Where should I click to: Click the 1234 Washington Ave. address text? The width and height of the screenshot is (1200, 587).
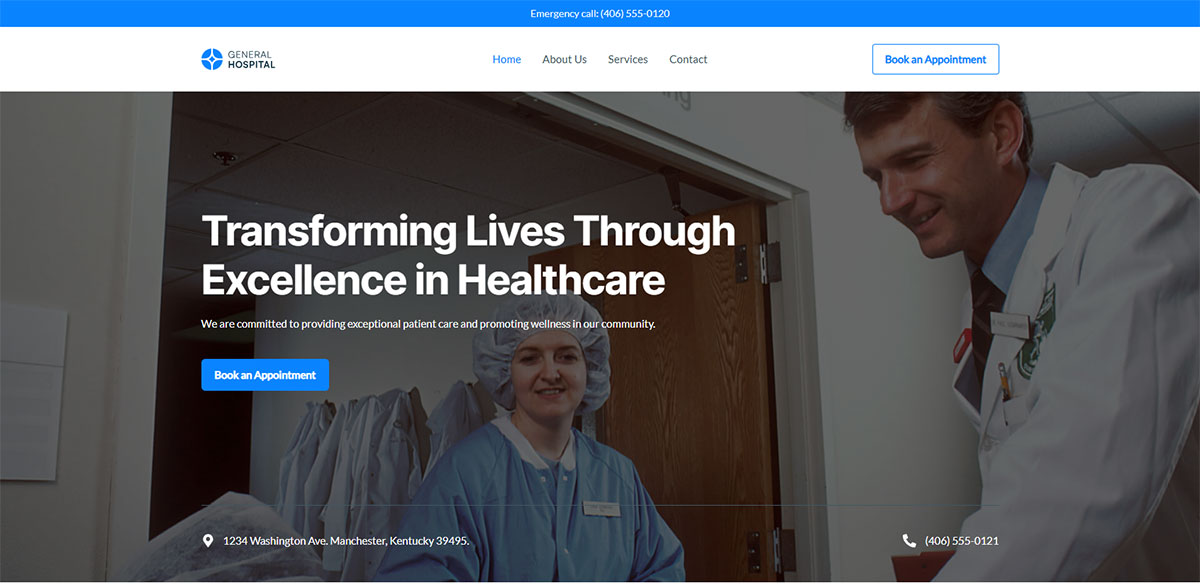pyautogui.click(x=346, y=541)
